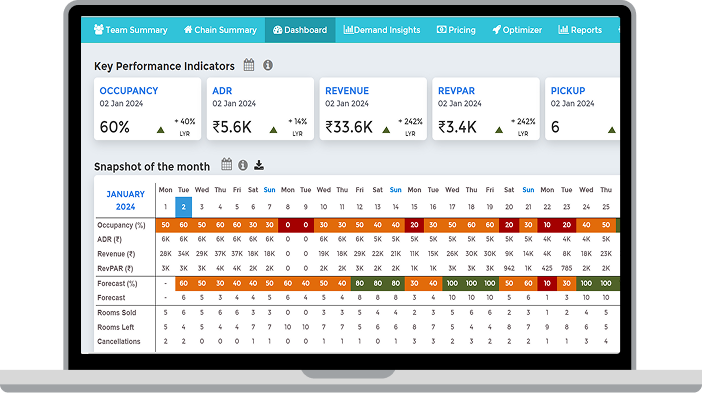
Task: Click the Reports bar chart icon
Action: [x=563, y=30]
